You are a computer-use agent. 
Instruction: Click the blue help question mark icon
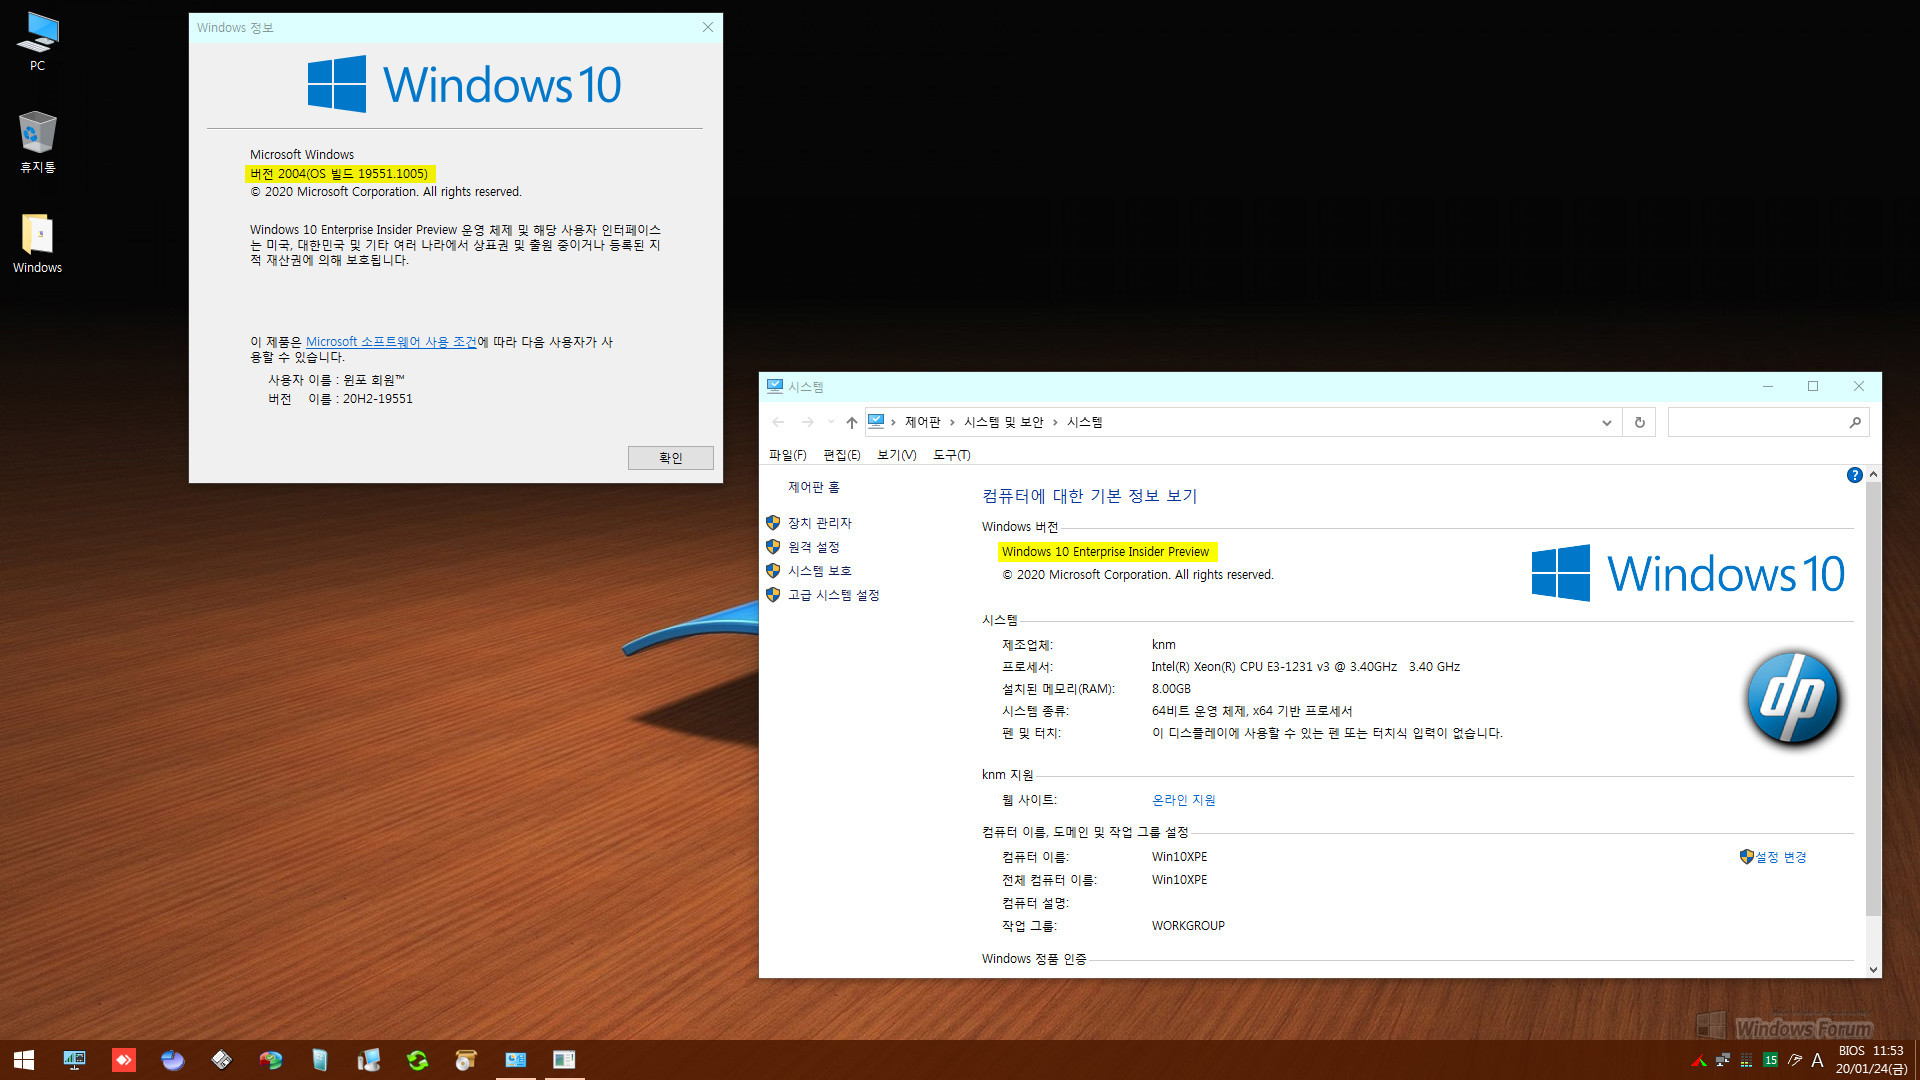click(1854, 475)
